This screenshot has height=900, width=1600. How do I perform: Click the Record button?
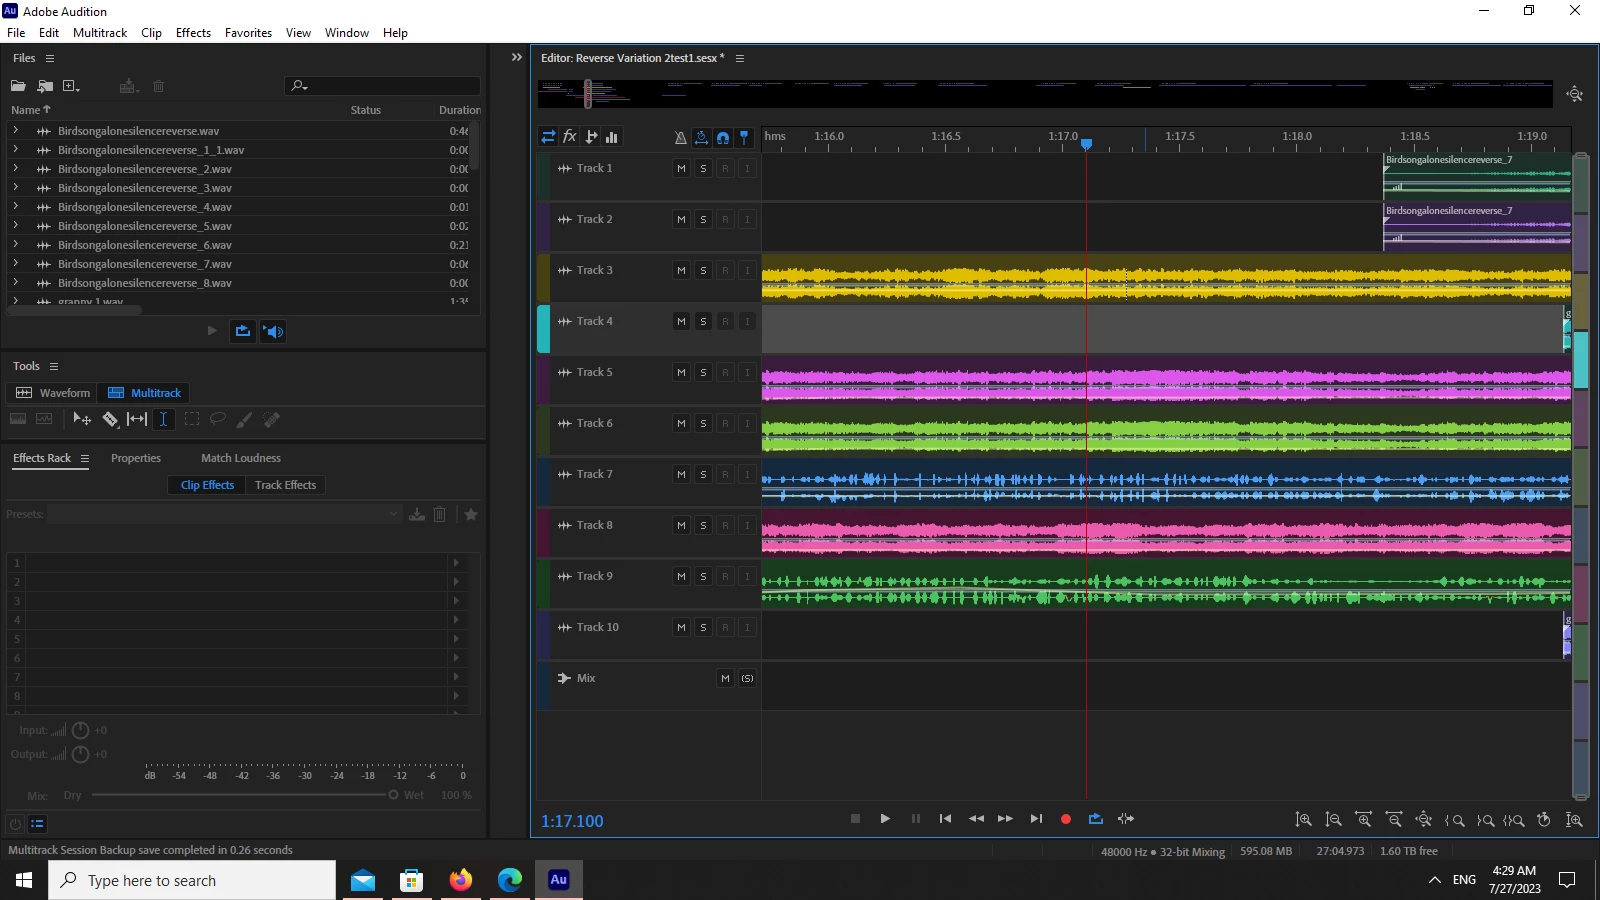coord(1066,819)
